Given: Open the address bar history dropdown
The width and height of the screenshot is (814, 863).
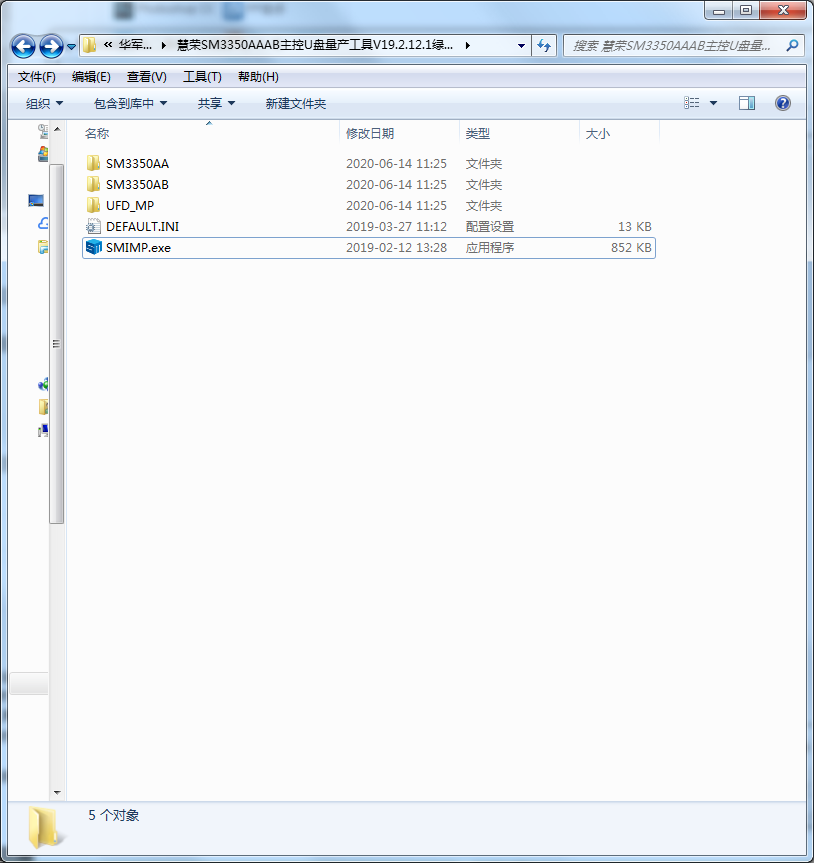Looking at the screenshot, I should (x=521, y=46).
